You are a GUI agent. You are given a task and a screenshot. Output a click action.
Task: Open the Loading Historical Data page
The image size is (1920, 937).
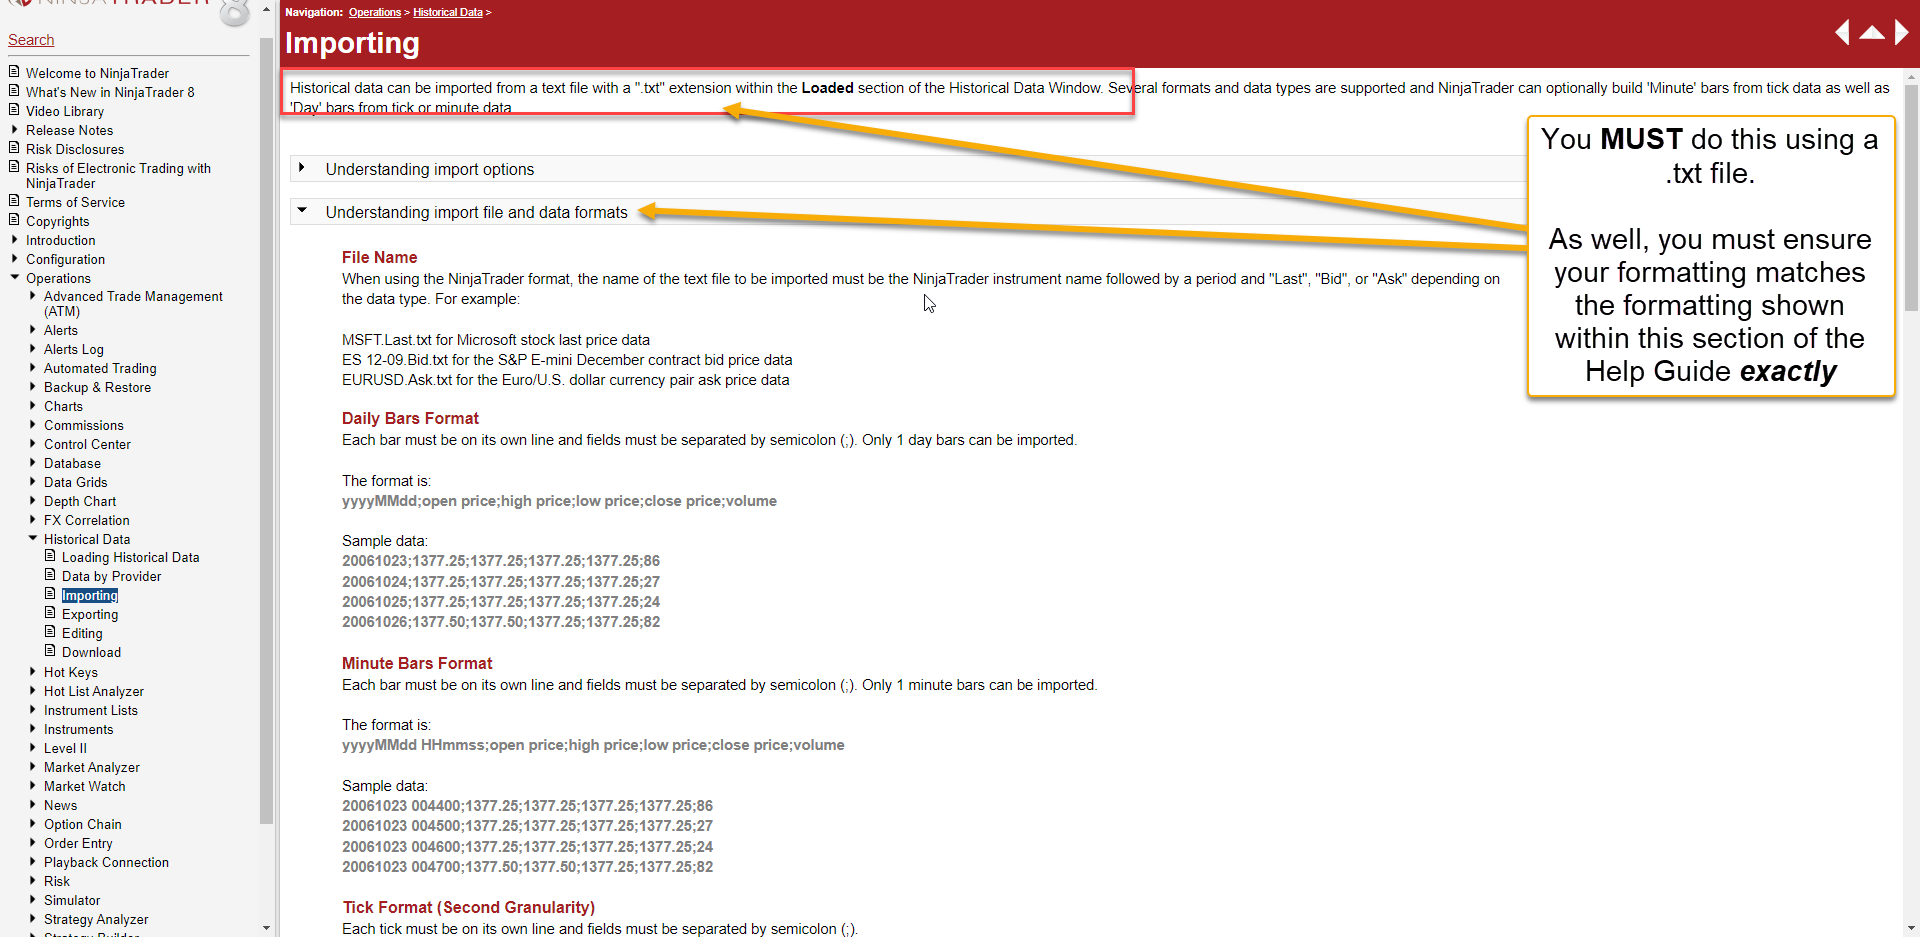tap(130, 557)
